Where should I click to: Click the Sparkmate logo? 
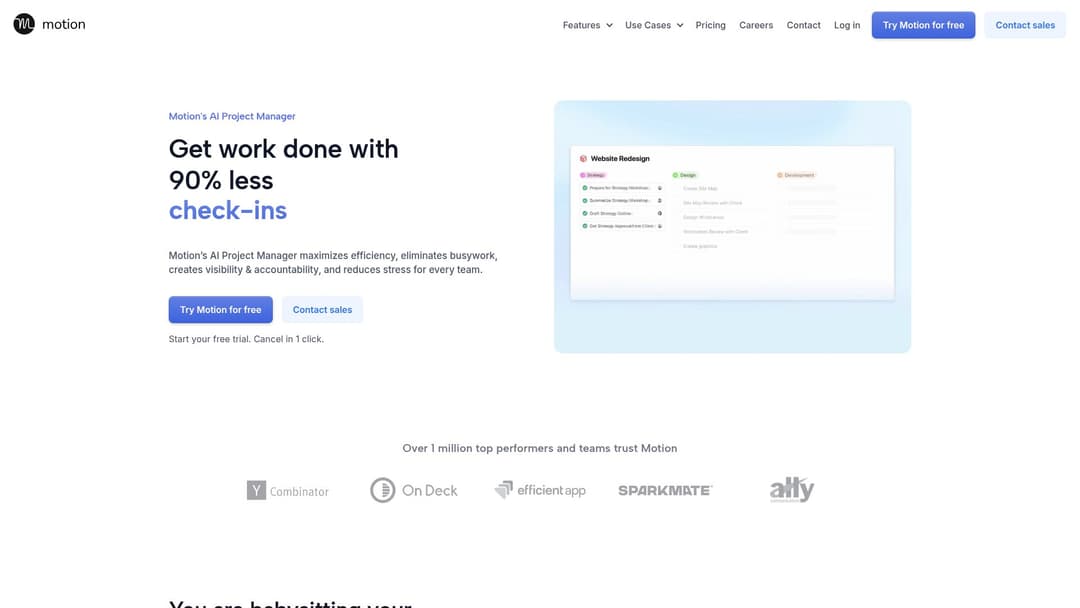click(x=665, y=490)
